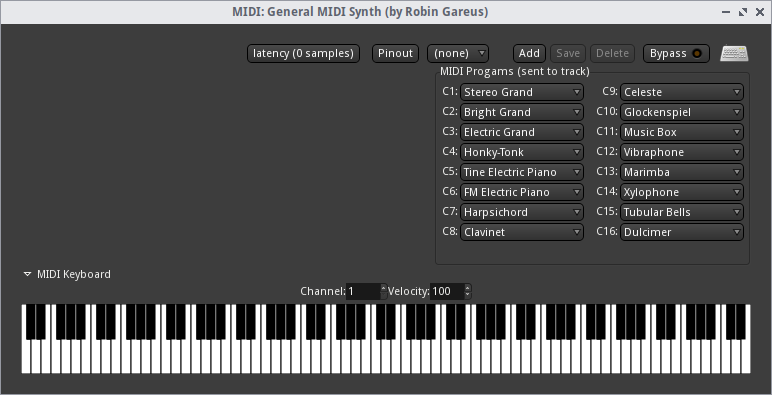
Task: Open the C11 Music Box dropdown
Action: [682, 132]
